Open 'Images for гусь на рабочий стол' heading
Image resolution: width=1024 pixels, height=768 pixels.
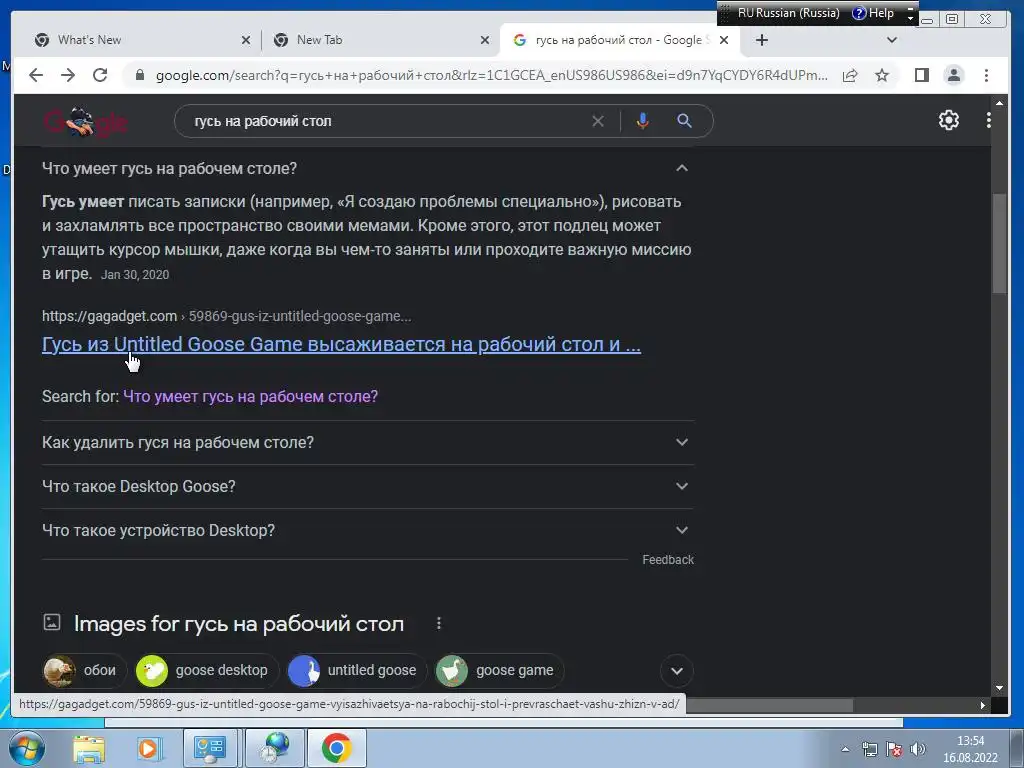238,624
